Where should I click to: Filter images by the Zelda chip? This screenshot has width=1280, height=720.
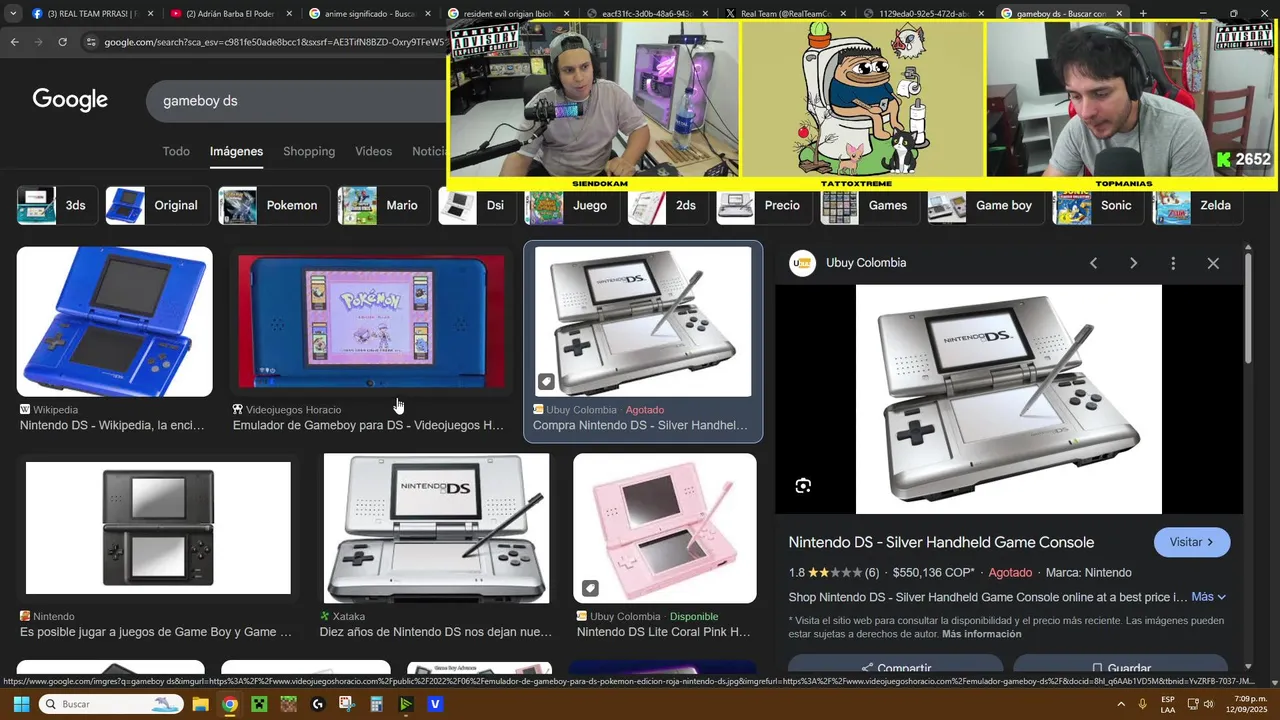pos(1197,205)
